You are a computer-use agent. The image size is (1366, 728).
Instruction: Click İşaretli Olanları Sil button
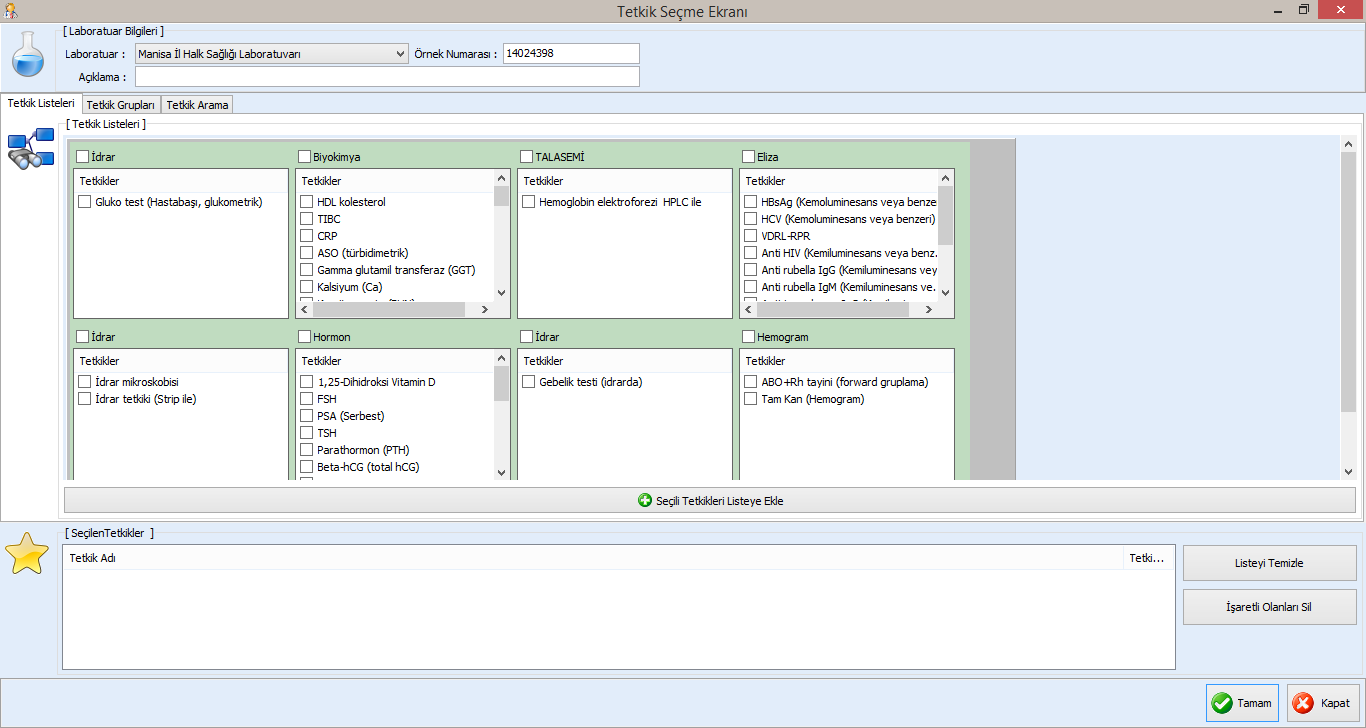click(x=1270, y=607)
